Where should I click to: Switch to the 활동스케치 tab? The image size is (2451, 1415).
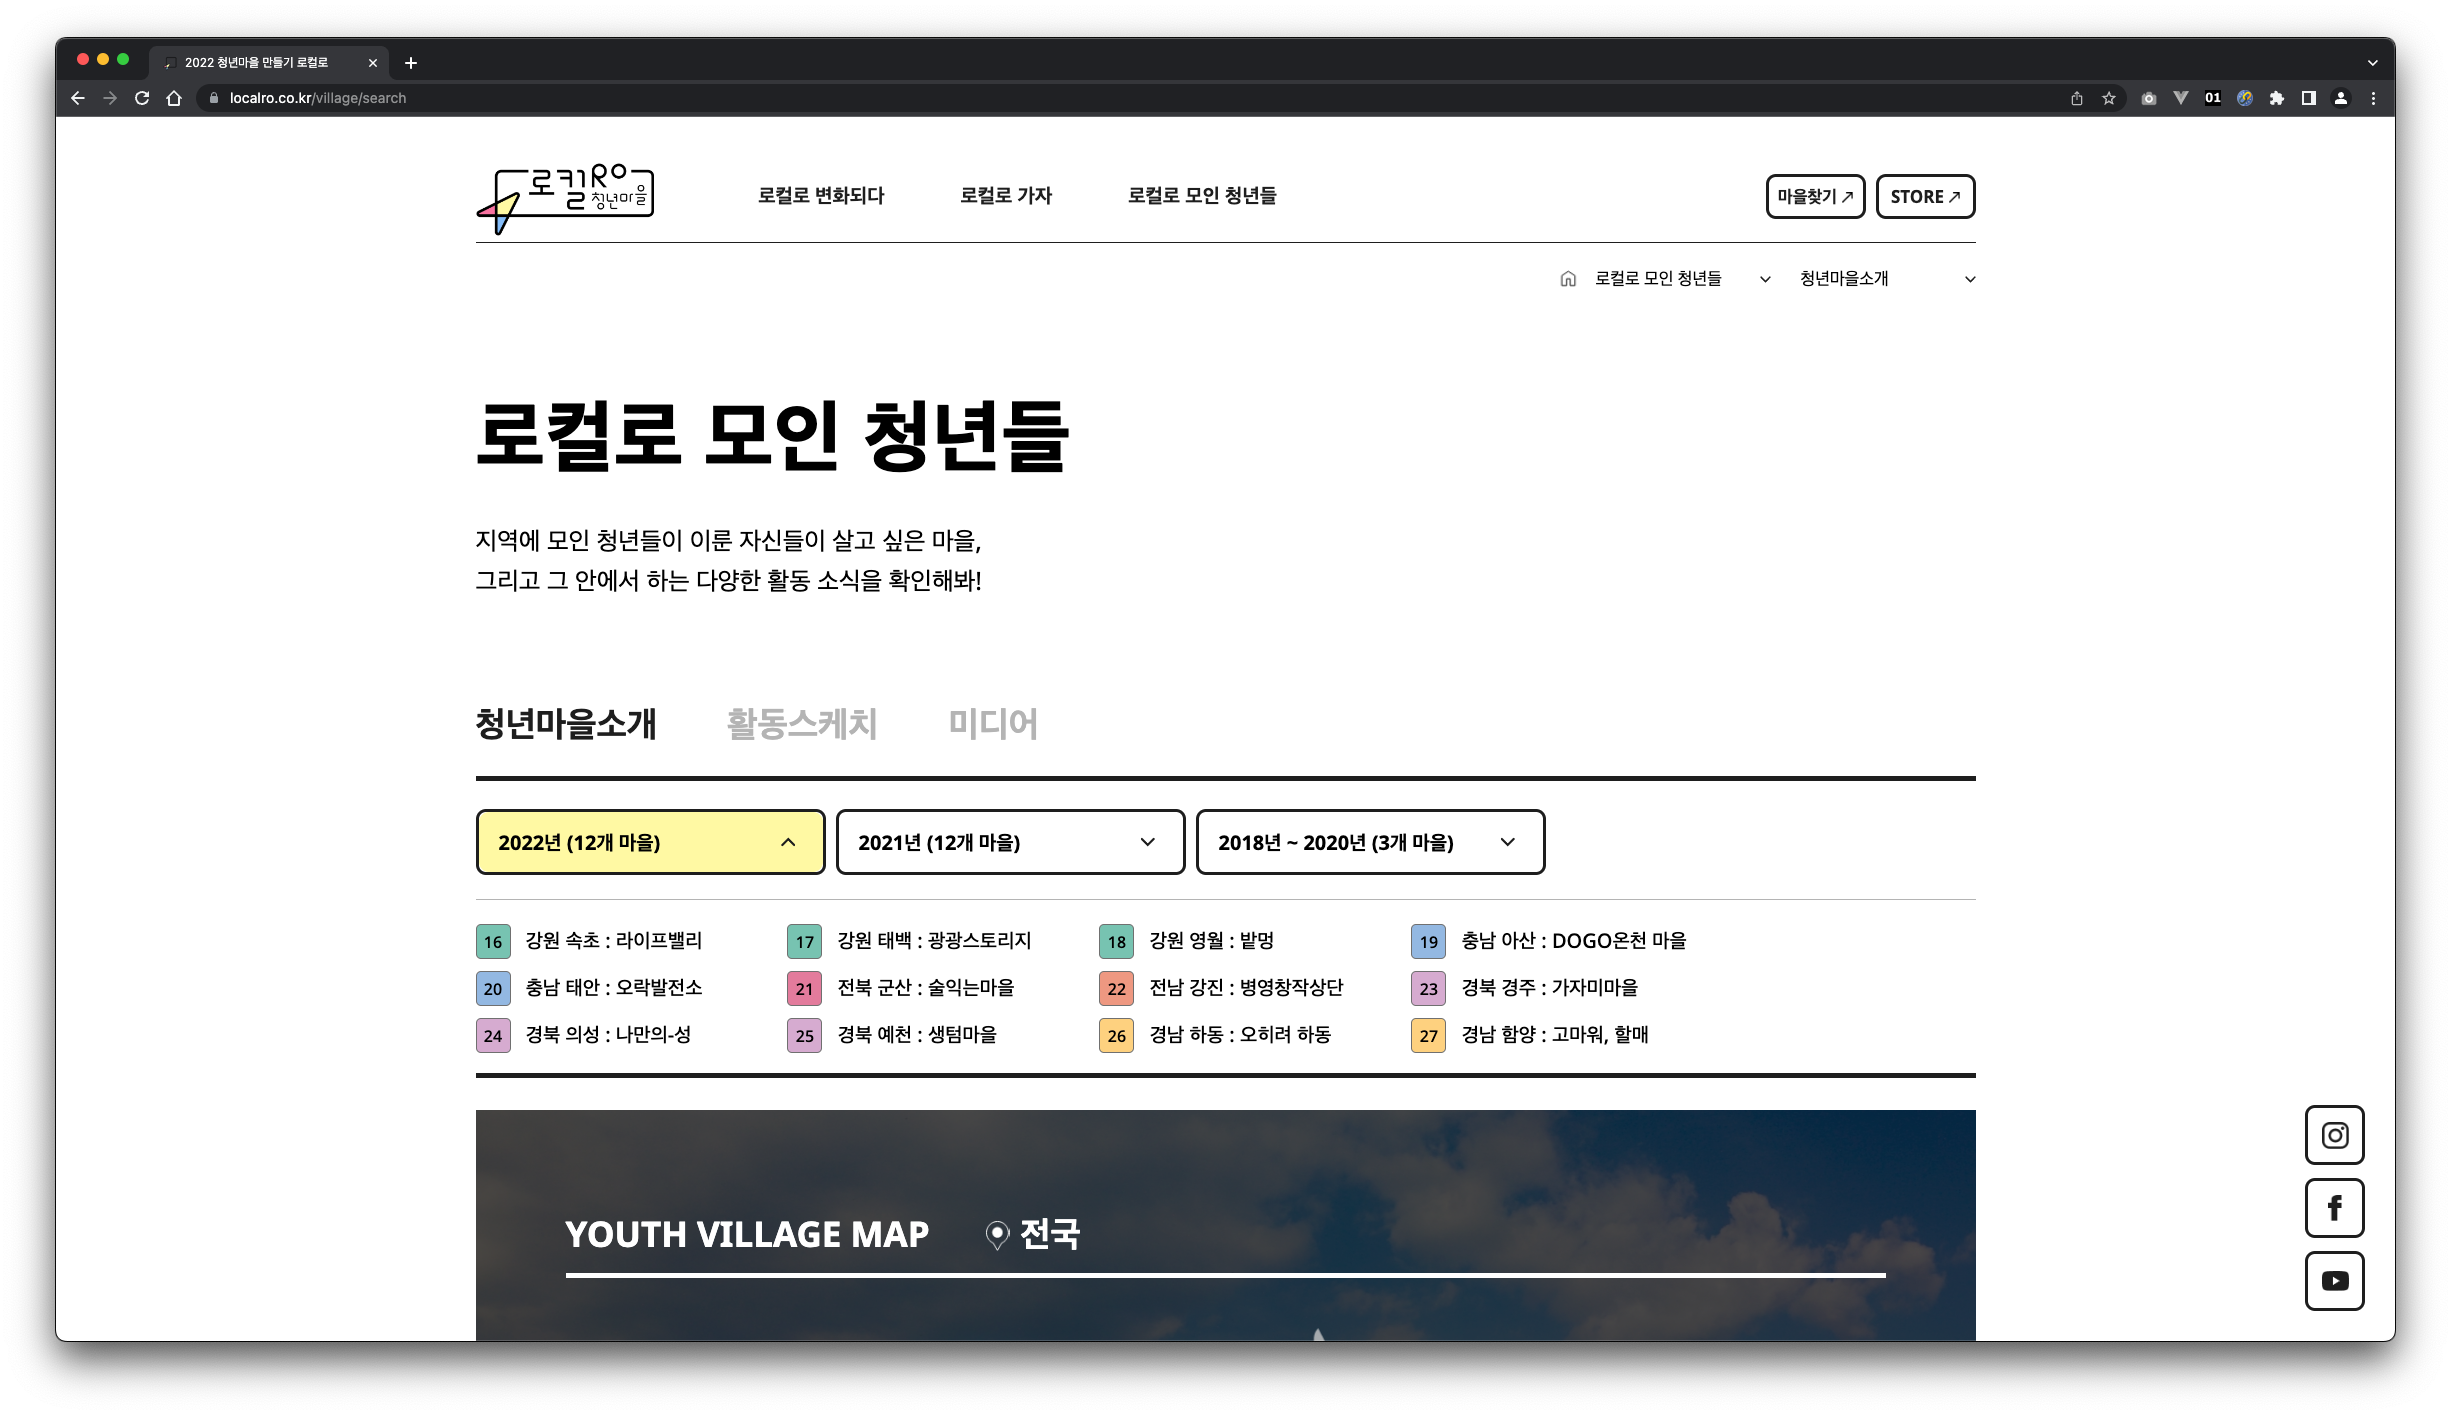pyautogui.click(x=801, y=723)
